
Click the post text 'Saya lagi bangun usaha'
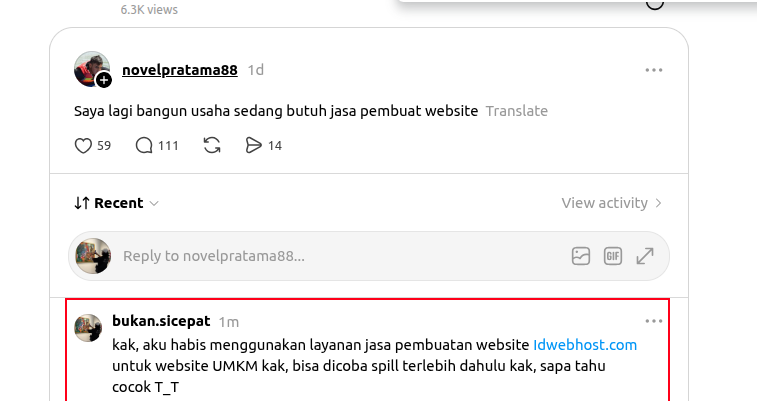coord(152,111)
